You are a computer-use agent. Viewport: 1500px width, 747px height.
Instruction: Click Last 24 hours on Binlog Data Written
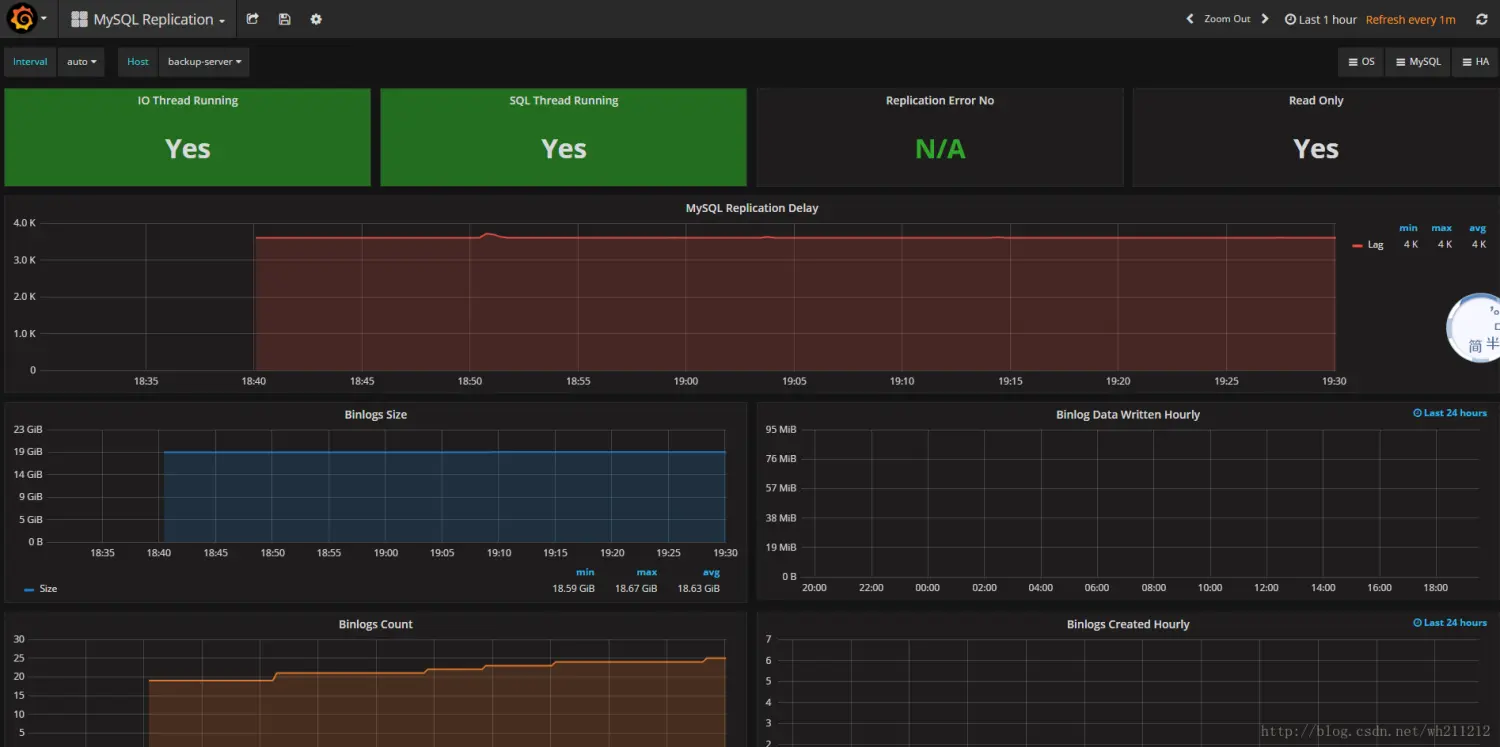point(1450,413)
